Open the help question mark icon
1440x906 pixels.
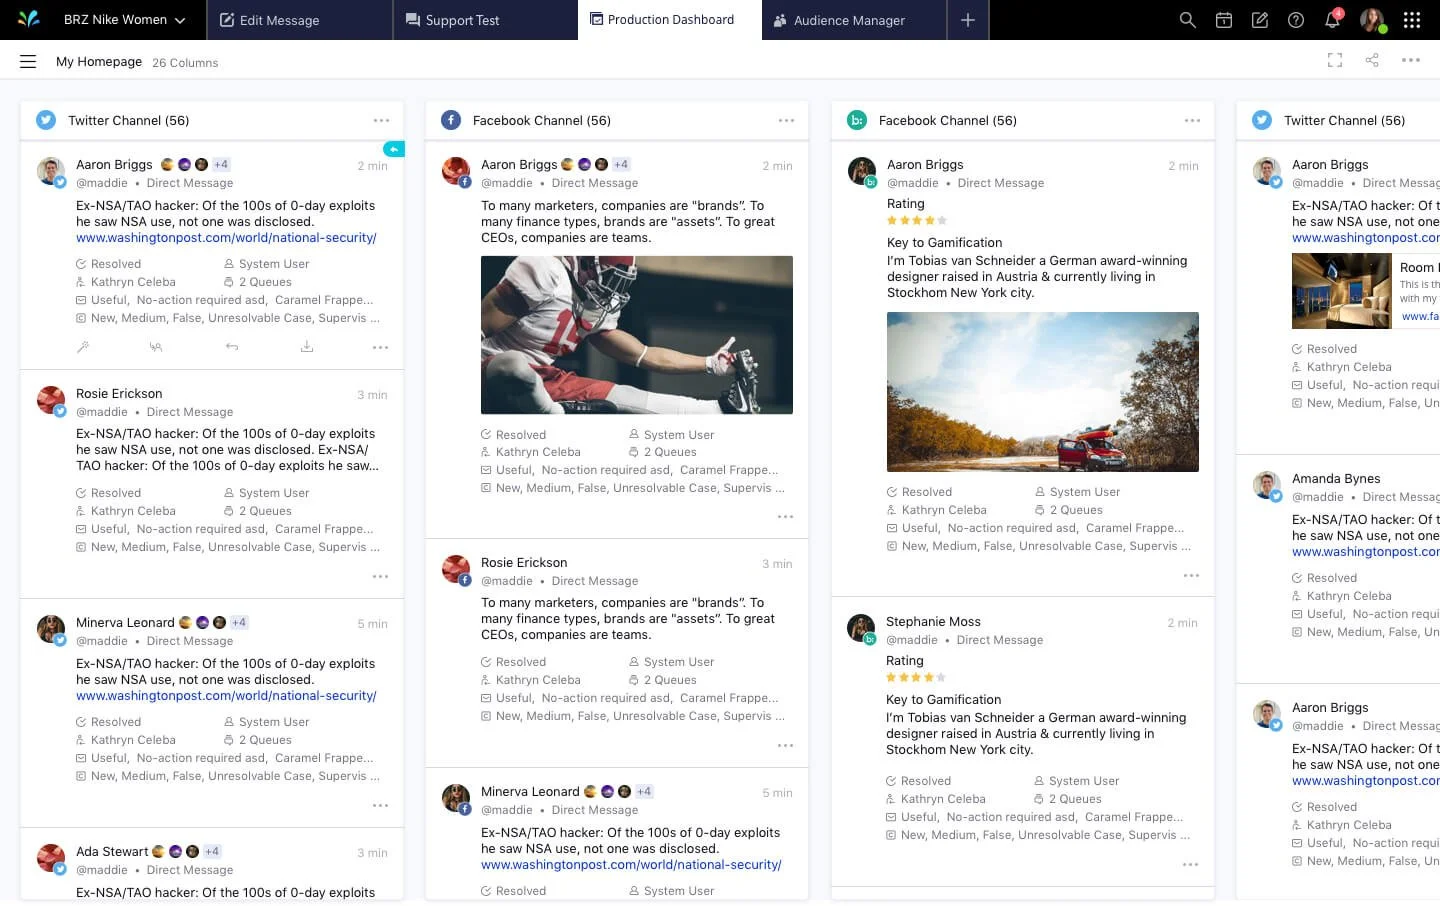tap(1295, 19)
